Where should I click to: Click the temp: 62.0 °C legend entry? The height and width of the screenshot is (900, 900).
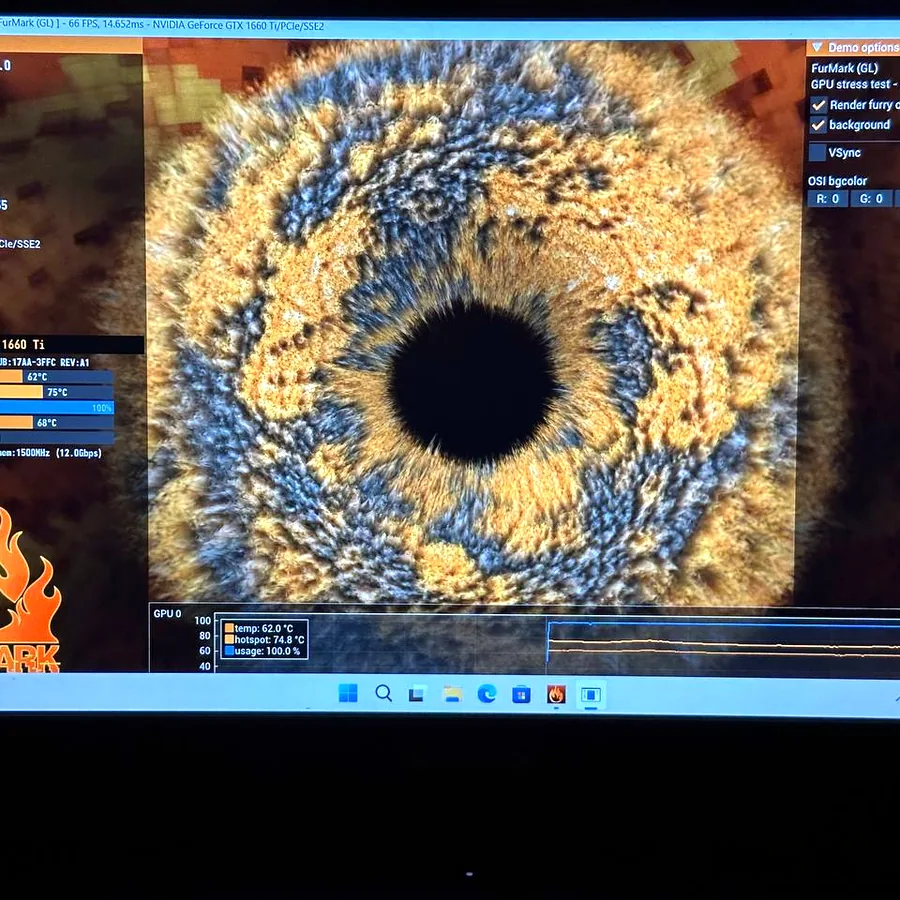[x=259, y=629]
